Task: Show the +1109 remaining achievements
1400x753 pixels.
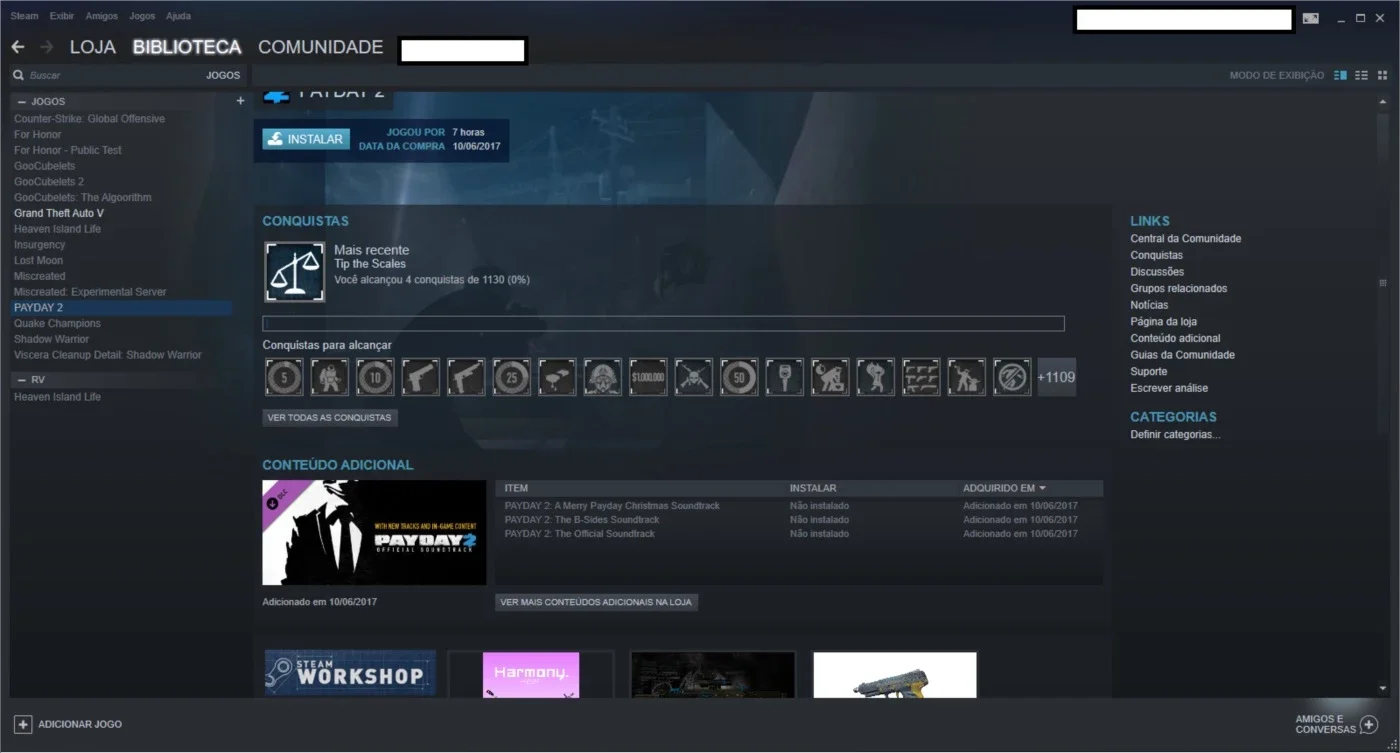Action: point(1057,377)
